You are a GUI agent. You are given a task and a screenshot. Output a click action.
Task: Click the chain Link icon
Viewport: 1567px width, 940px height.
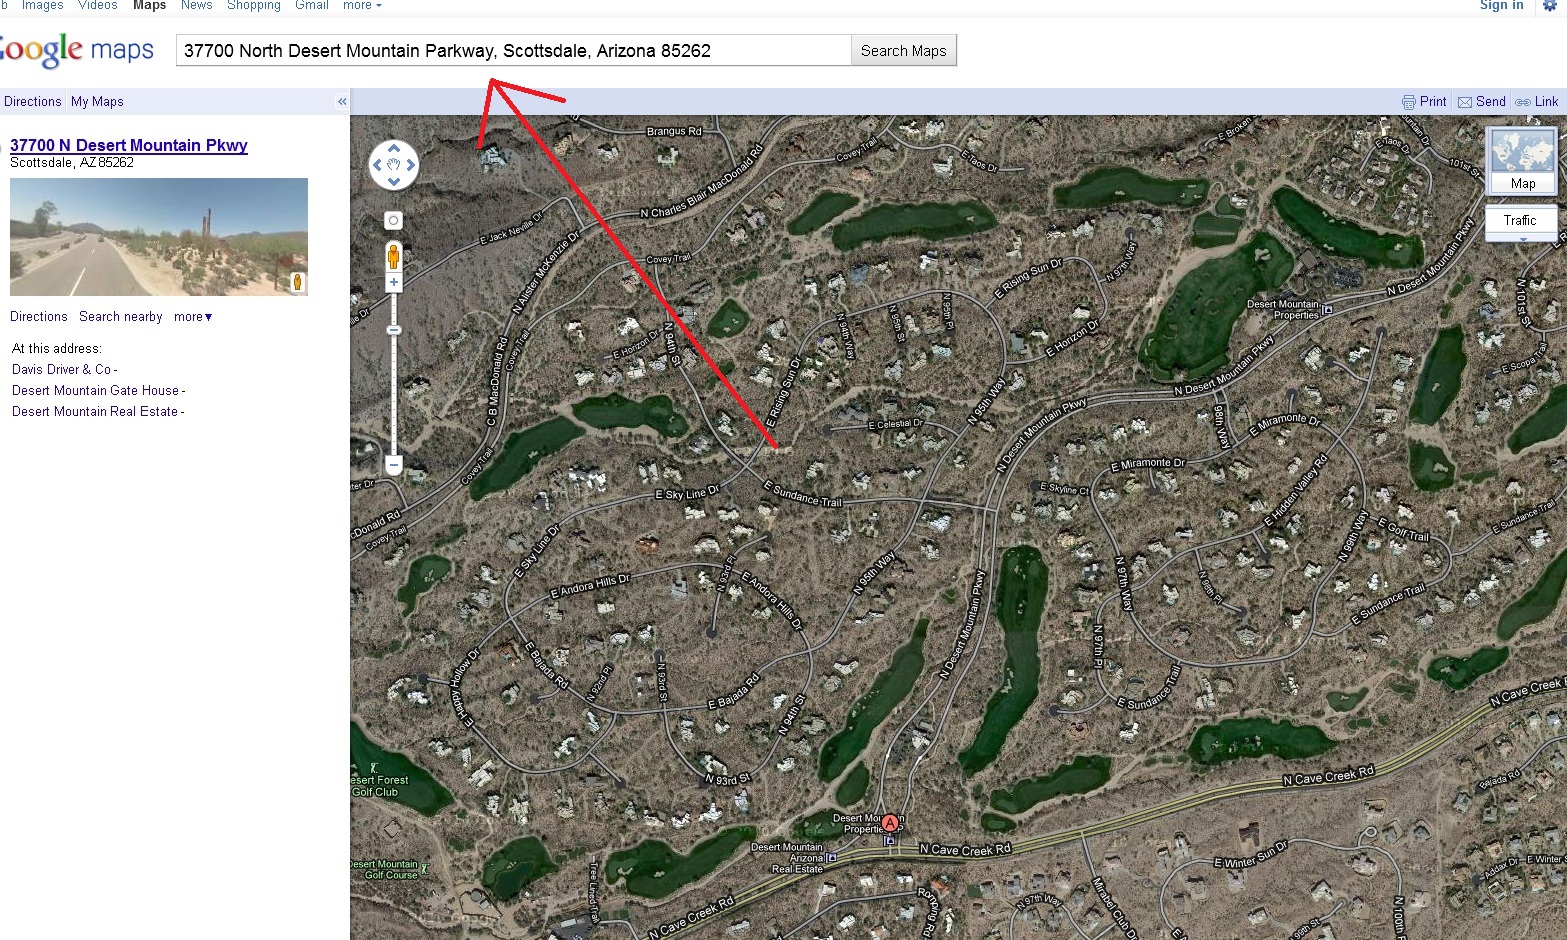[1523, 102]
